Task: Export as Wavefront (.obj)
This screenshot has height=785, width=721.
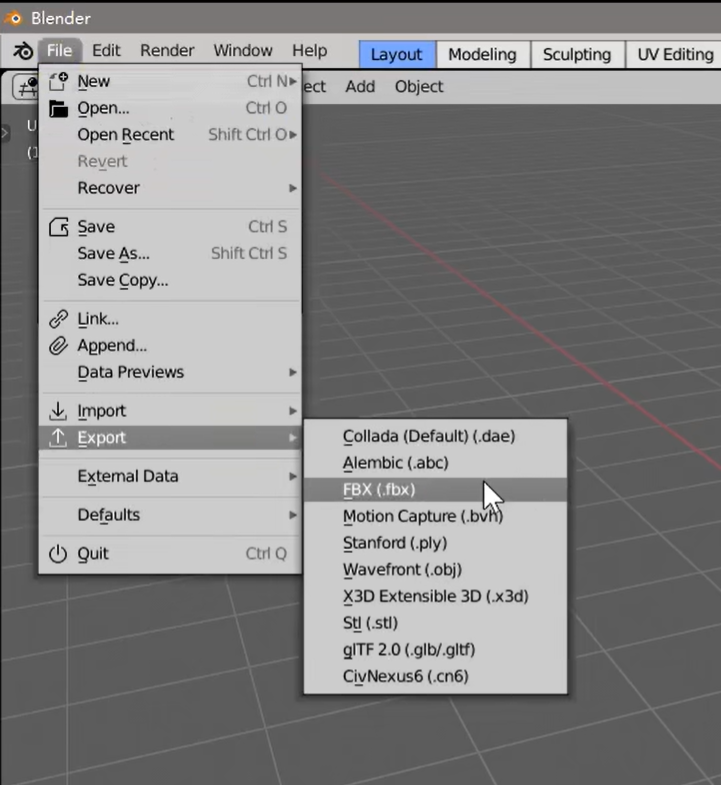Action: [x=436, y=570]
